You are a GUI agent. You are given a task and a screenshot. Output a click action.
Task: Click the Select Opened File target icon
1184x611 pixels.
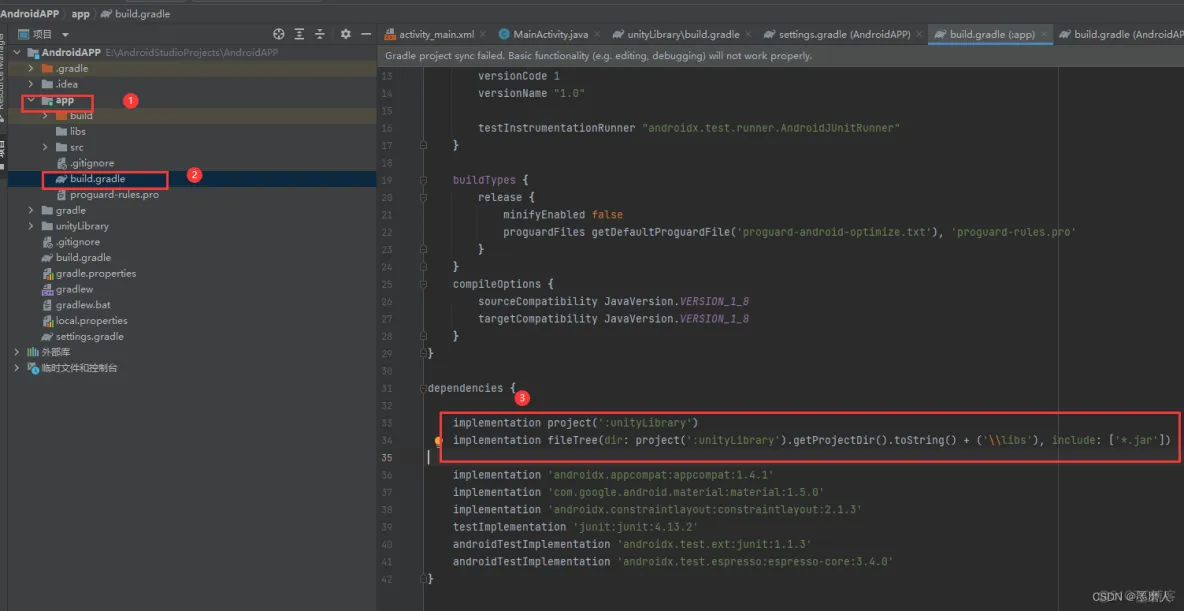point(279,34)
